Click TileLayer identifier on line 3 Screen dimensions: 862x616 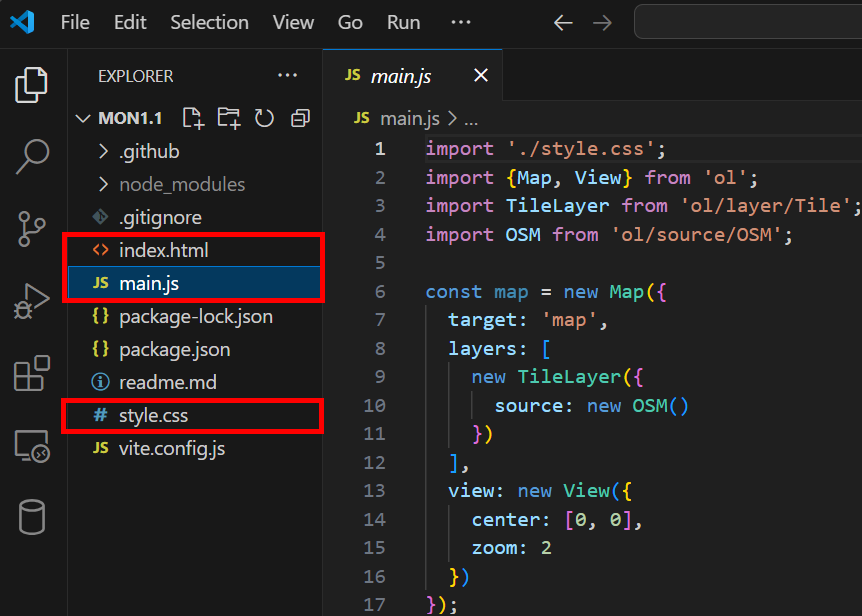(x=557, y=206)
